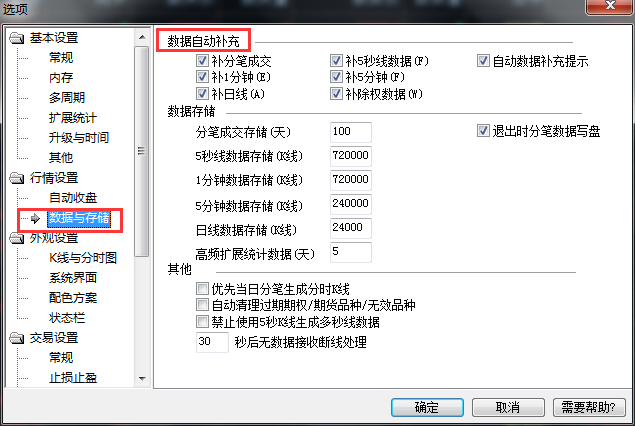This screenshot has height=426, width=635.
Task: Toggle 补5秒线数据 checkbox
Action: pos(336,61)
